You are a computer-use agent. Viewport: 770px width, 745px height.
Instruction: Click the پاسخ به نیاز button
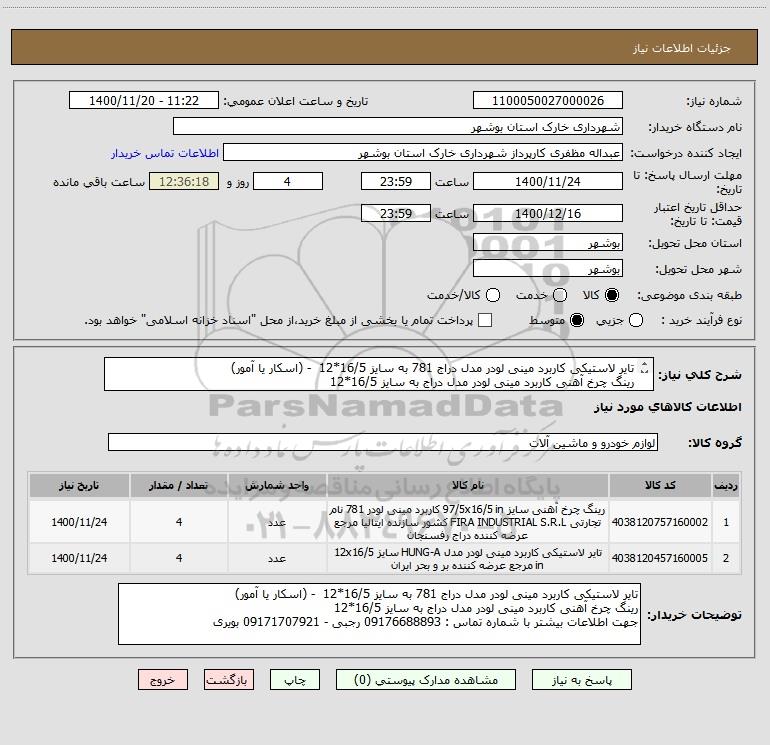pos(581,680)
